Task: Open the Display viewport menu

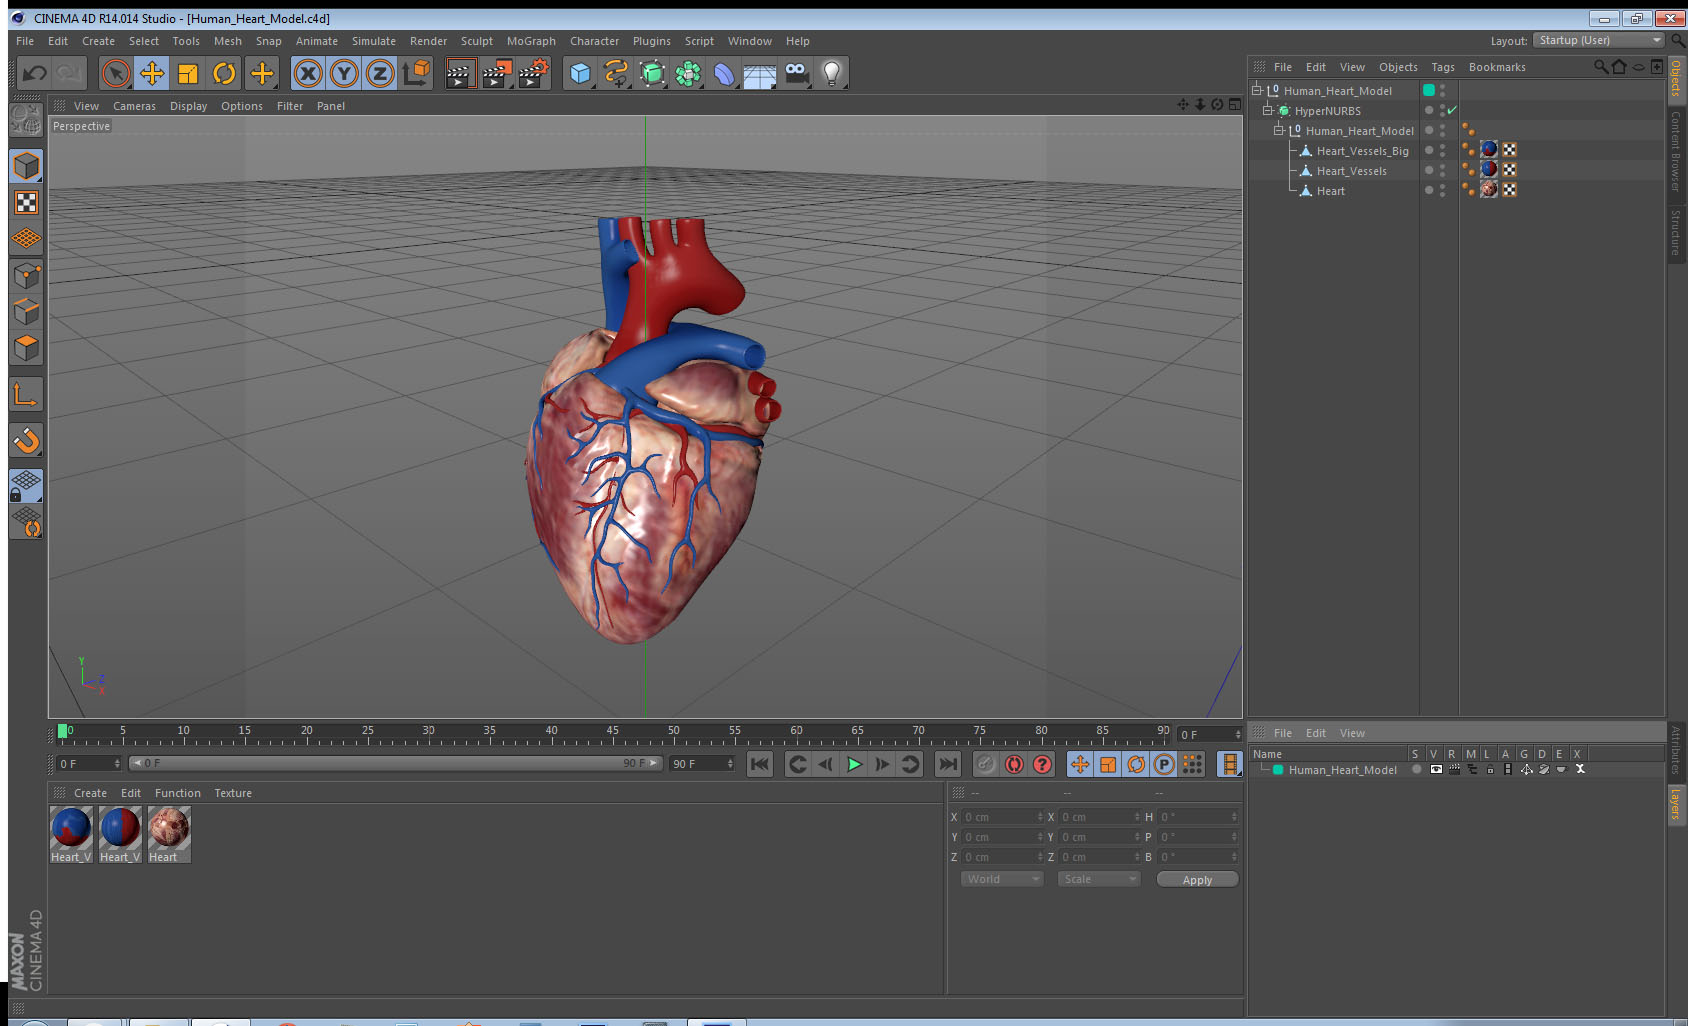Action: coord(188,106)
